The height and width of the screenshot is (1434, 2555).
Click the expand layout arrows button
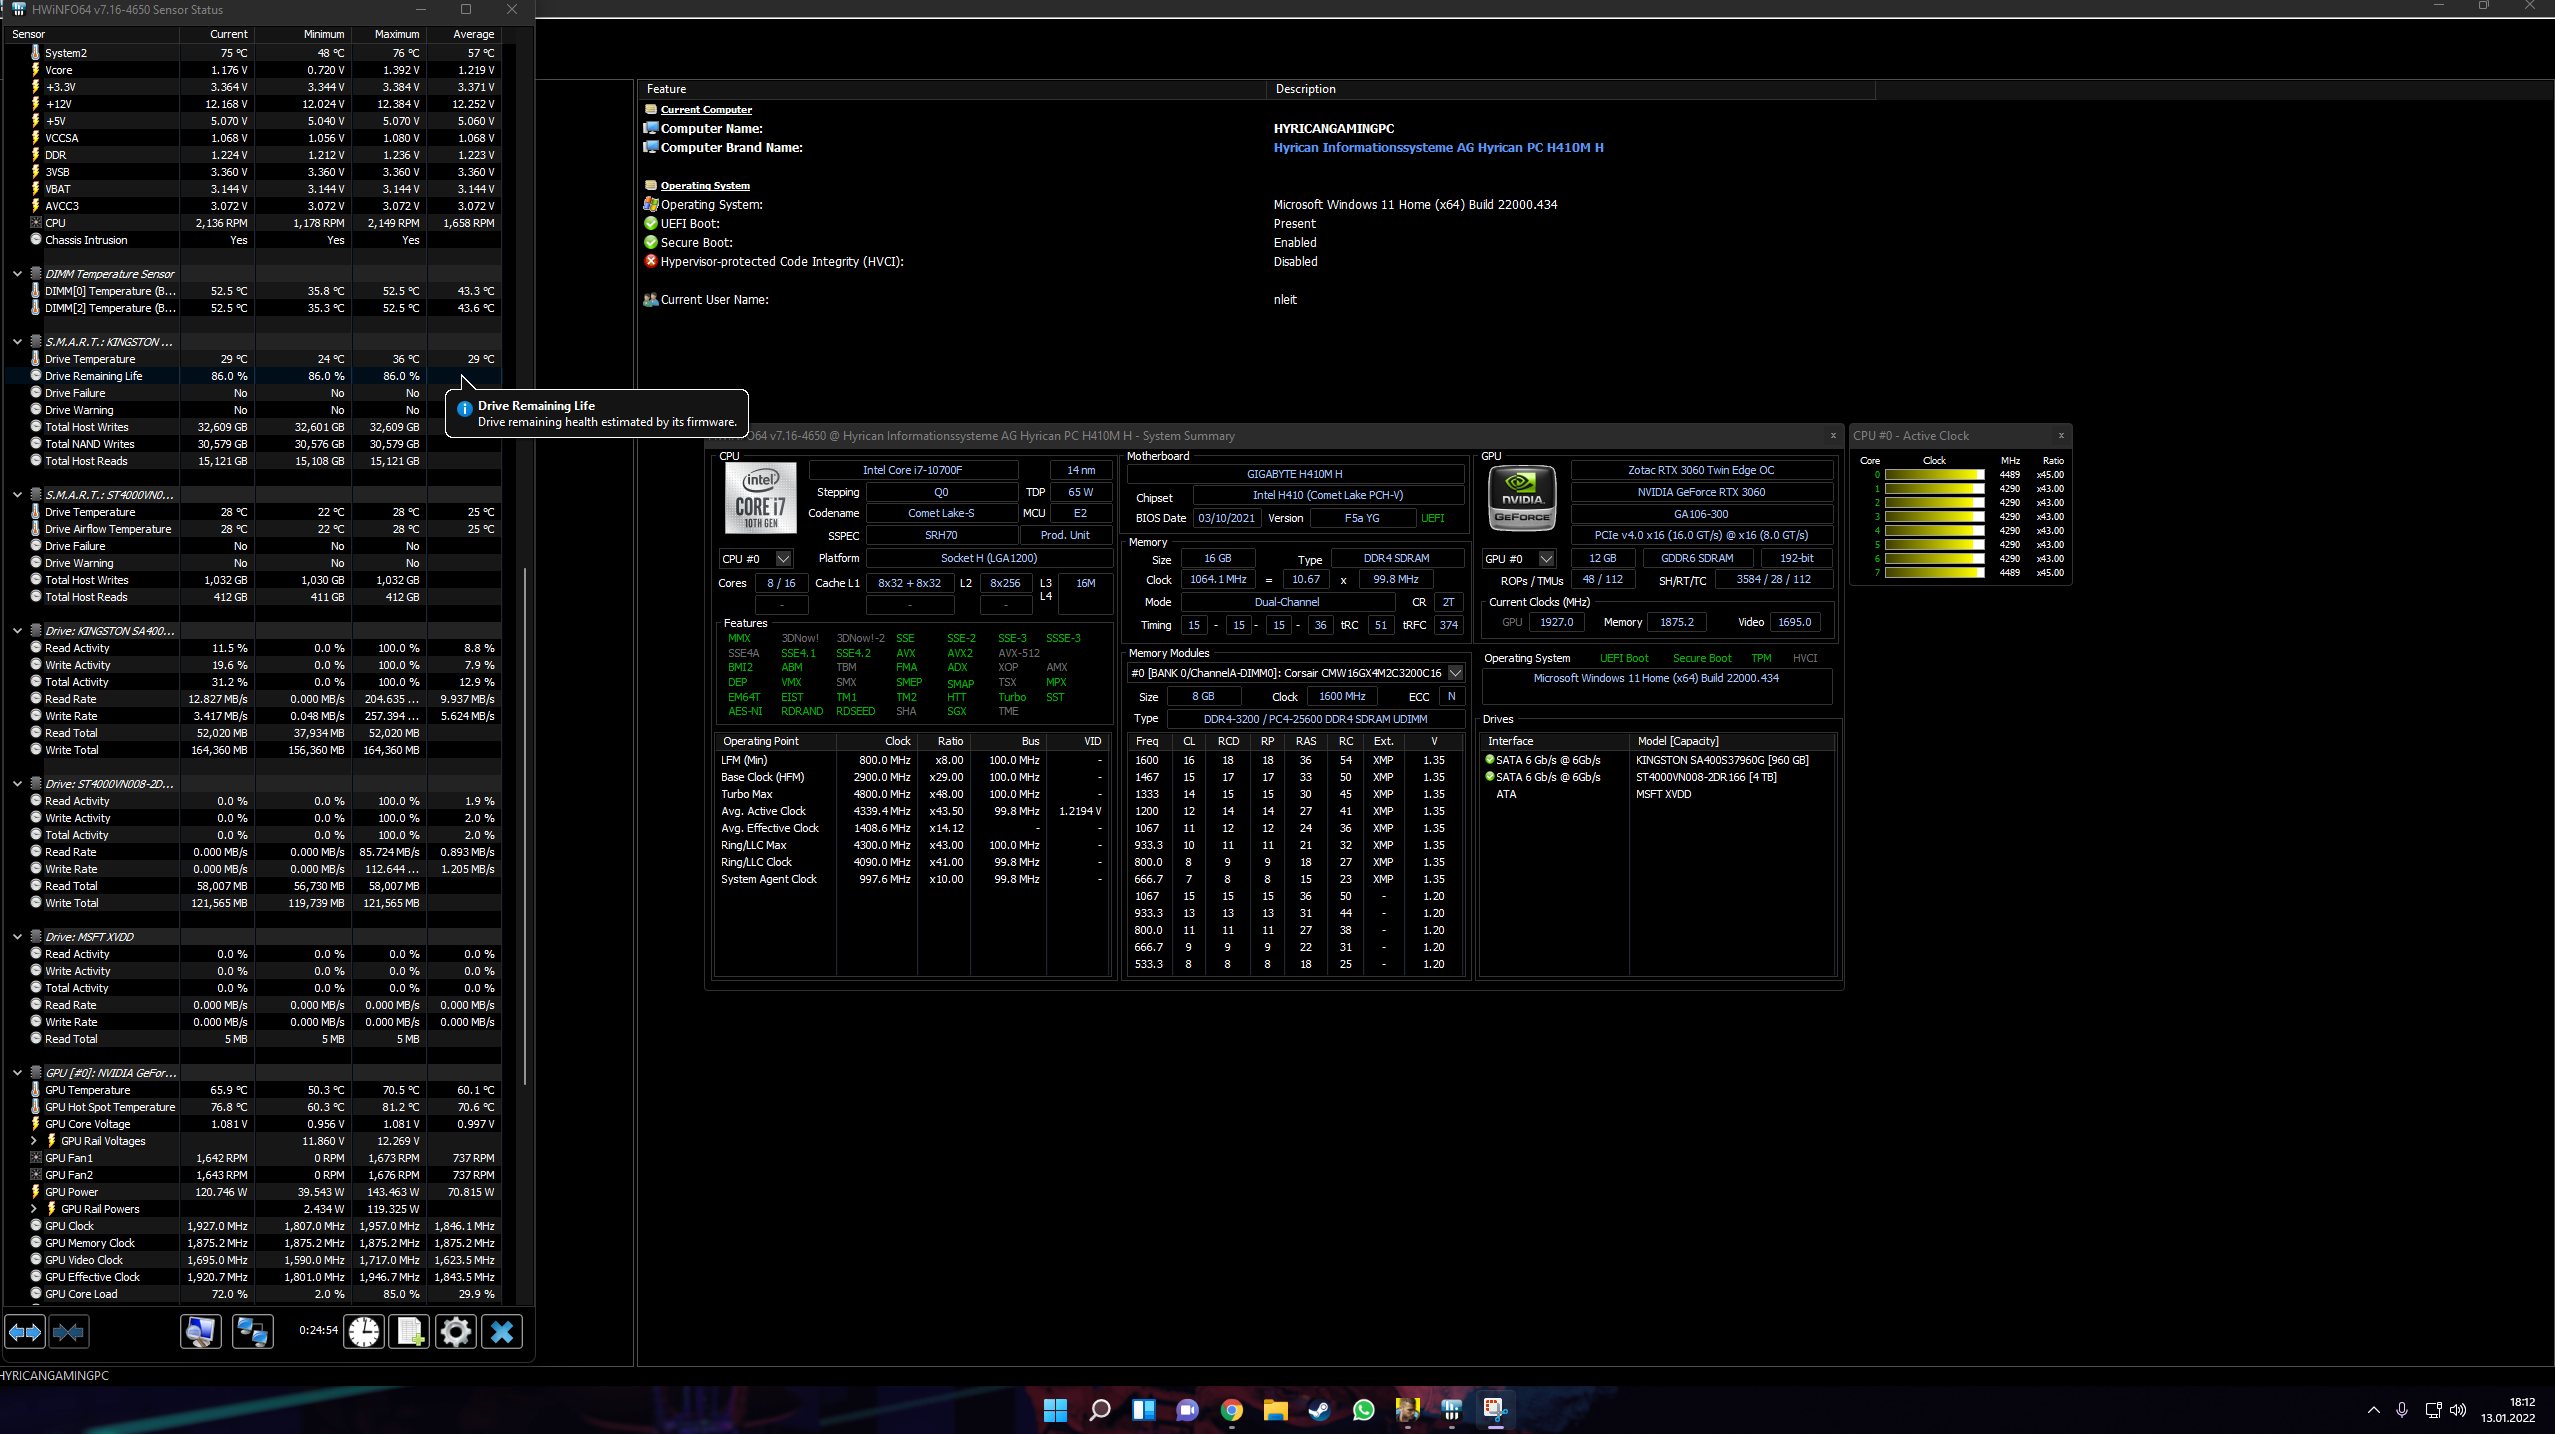click(x=25, y=1332)
